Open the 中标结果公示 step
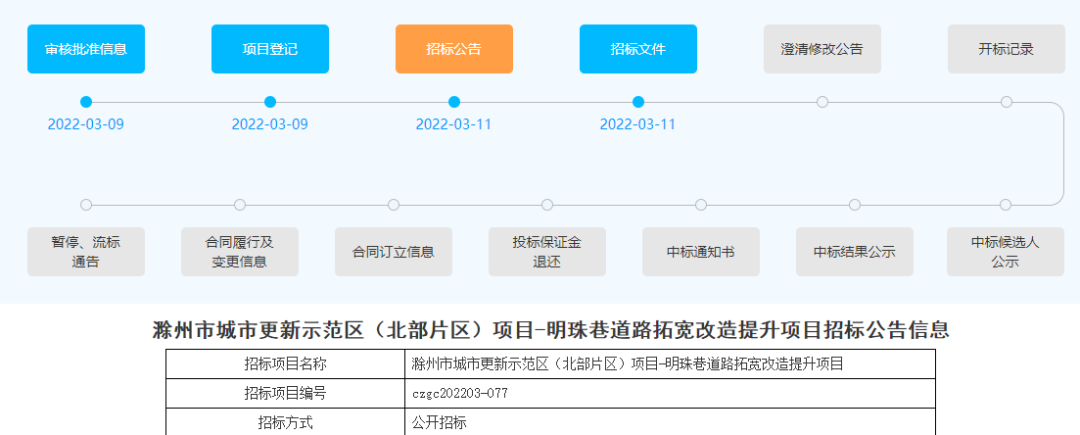Screen dimensions: 1080x435 coord(854,252)
